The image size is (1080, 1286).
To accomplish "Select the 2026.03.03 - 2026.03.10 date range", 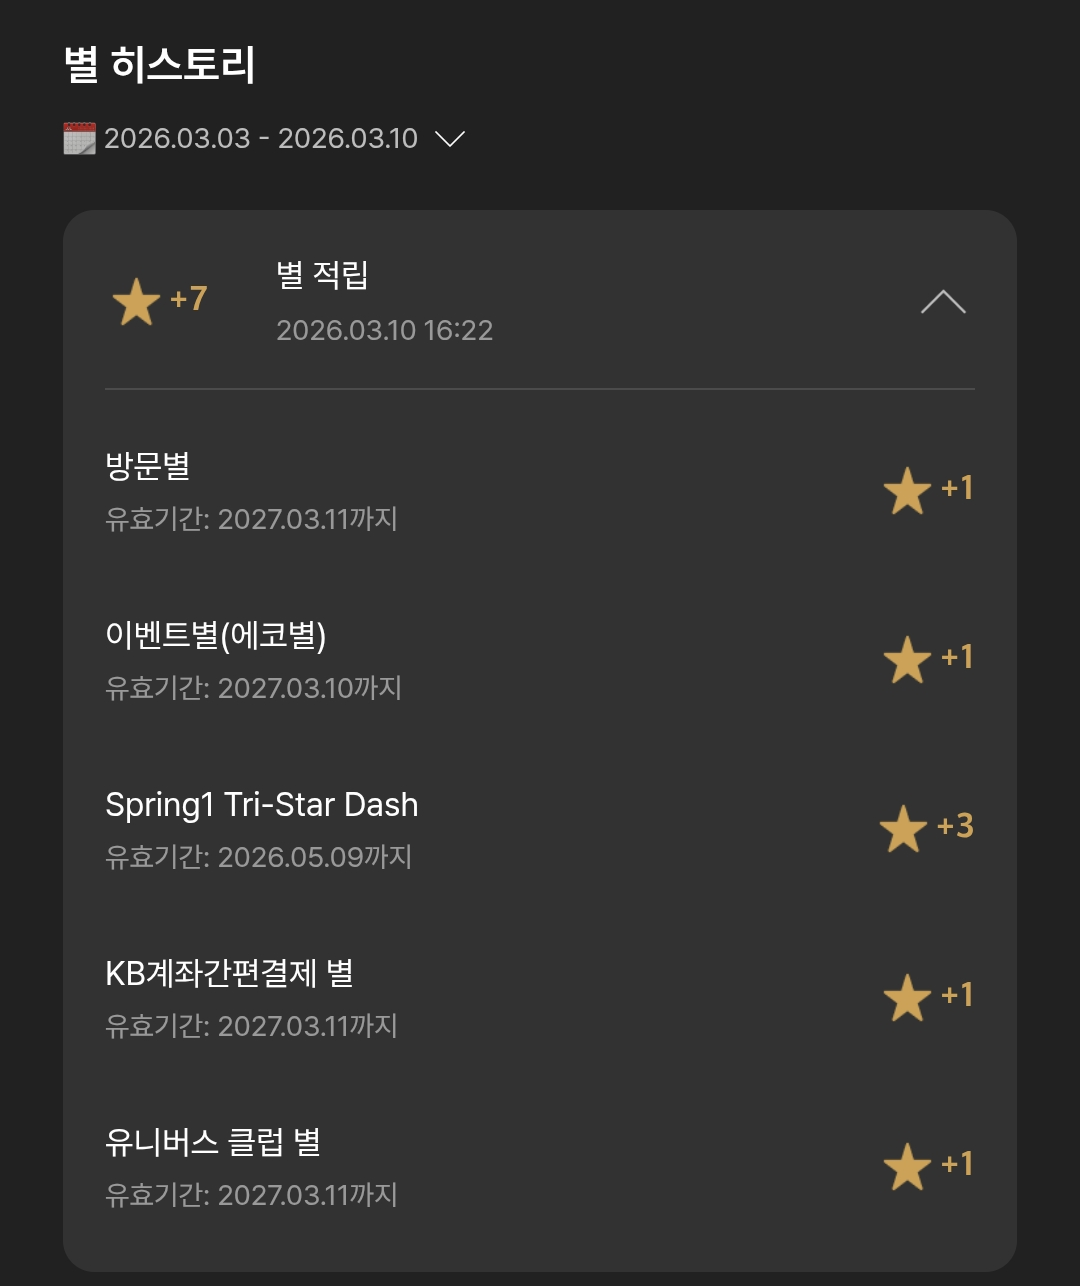I will (x=261, y=138).
